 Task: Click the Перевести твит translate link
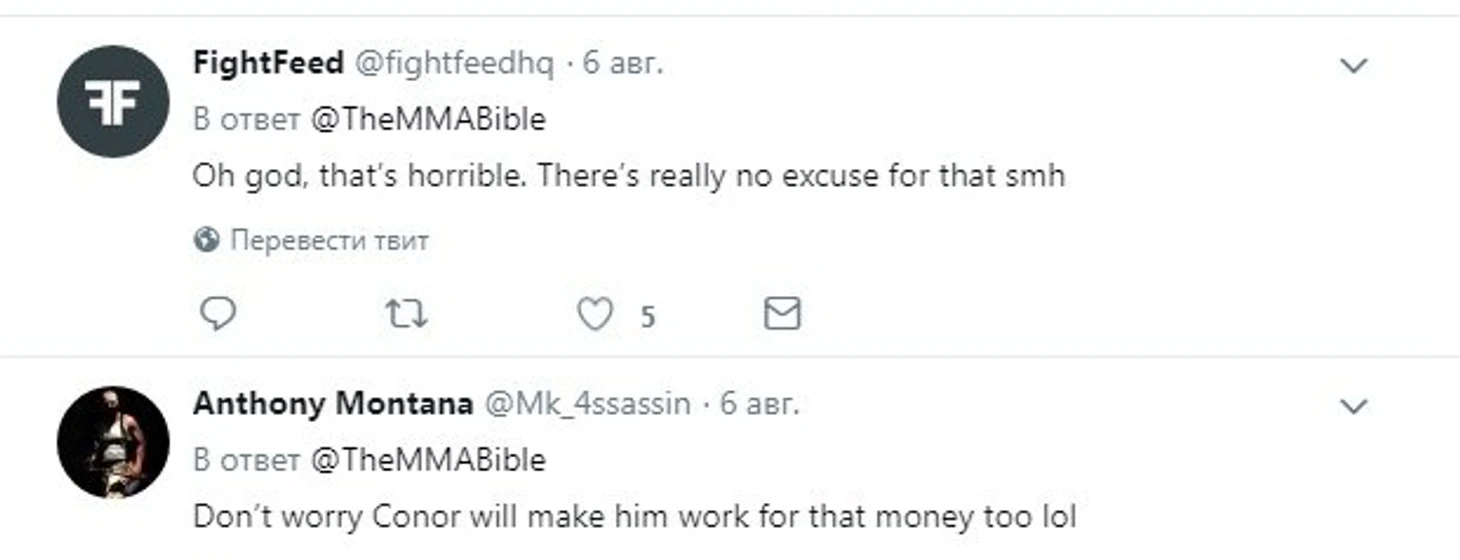tap(329, 240)
